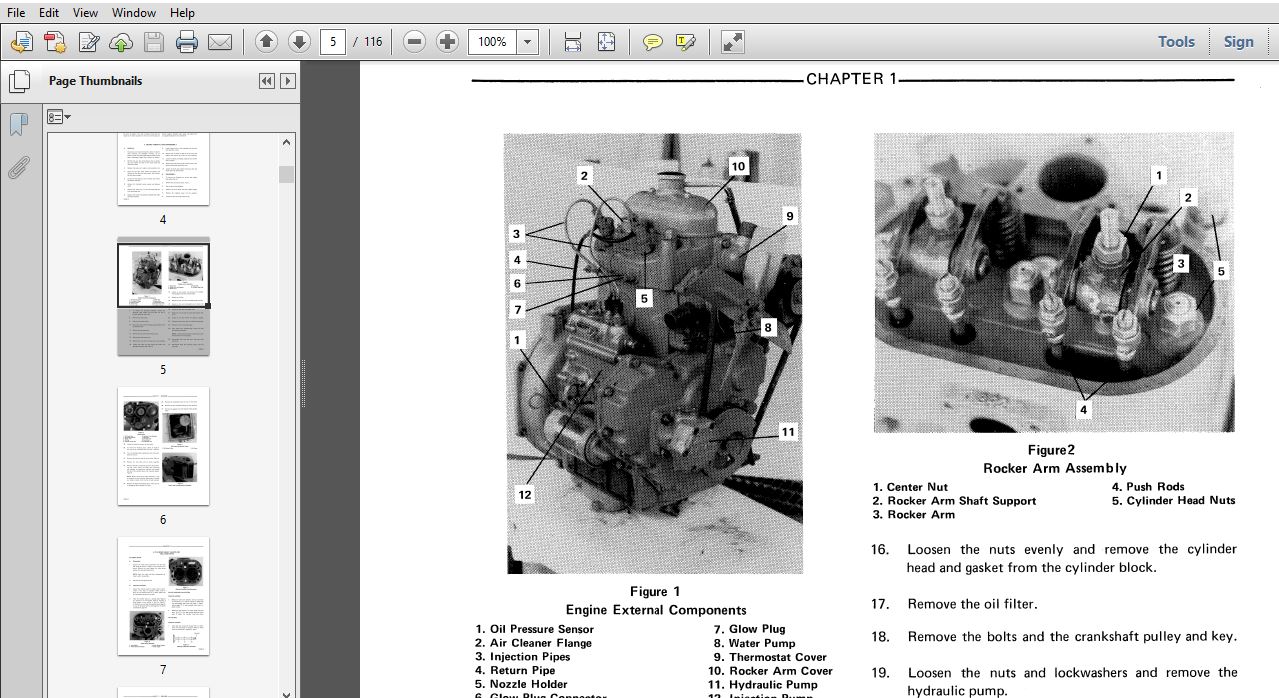
Task: Select the page 7 thumbnail
Action: [x=163, y=596]
